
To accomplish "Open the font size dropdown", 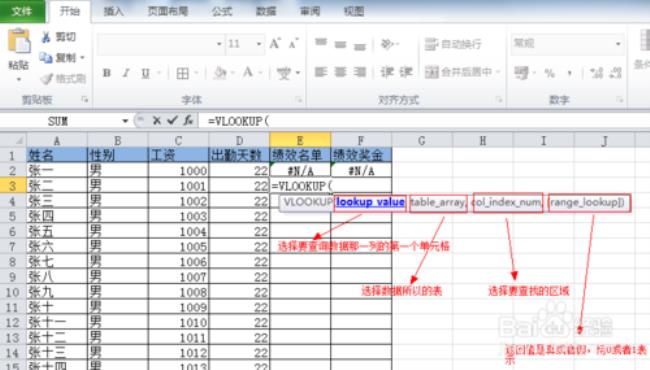I will (259, 44).
